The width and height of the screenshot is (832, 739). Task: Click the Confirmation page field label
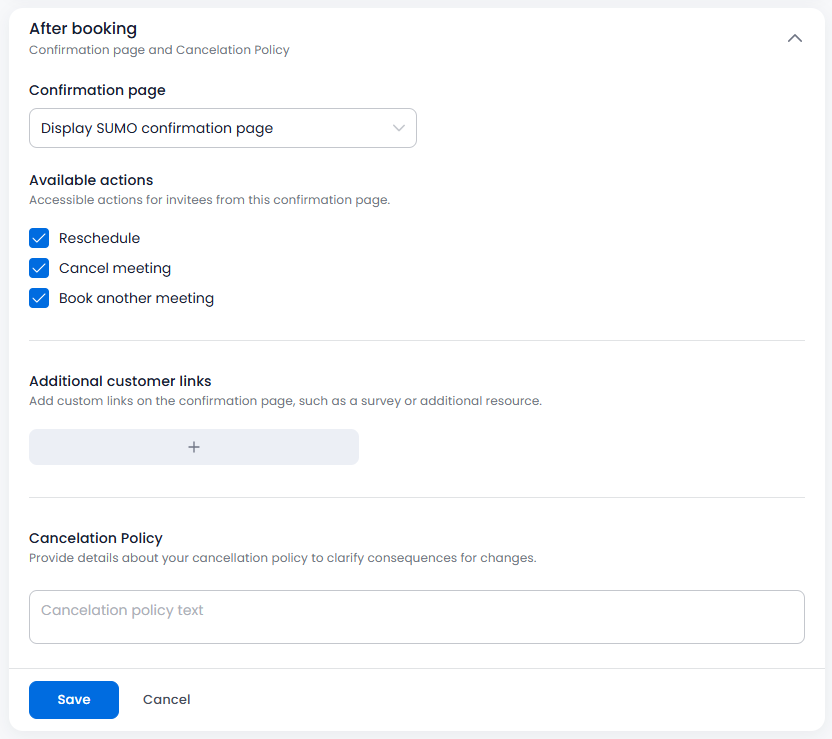pos(97,91)
